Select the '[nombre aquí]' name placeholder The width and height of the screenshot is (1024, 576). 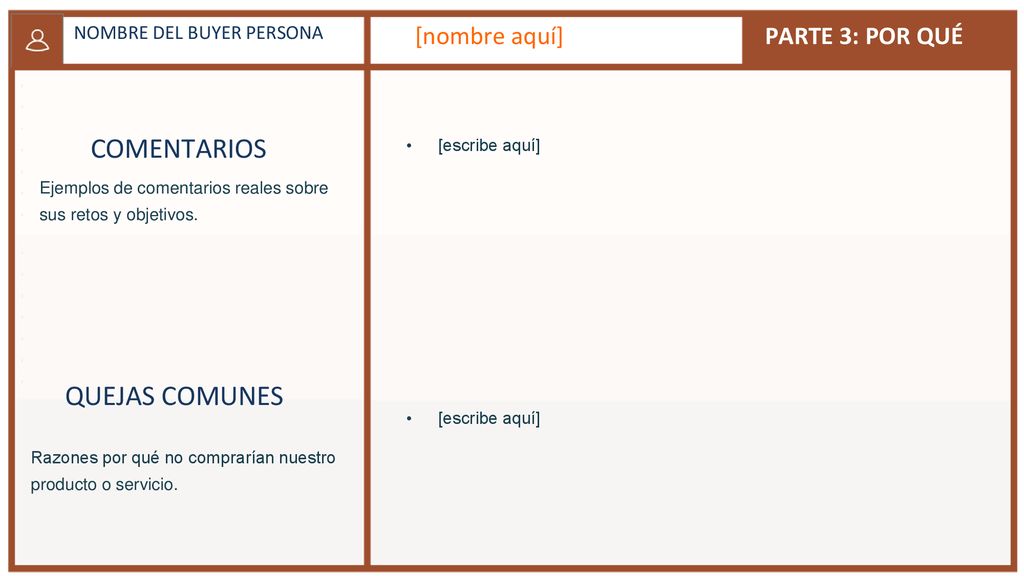(x=488, y=36)
